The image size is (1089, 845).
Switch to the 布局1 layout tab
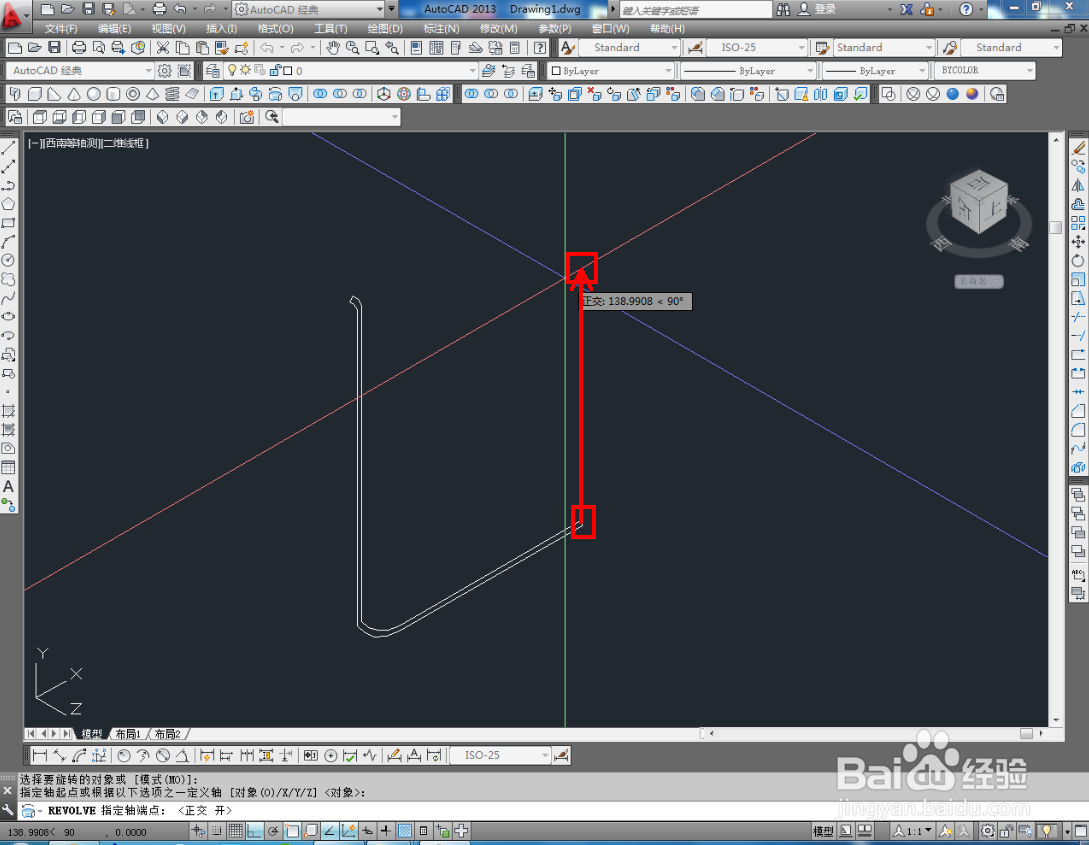click(x=128, y=734)
